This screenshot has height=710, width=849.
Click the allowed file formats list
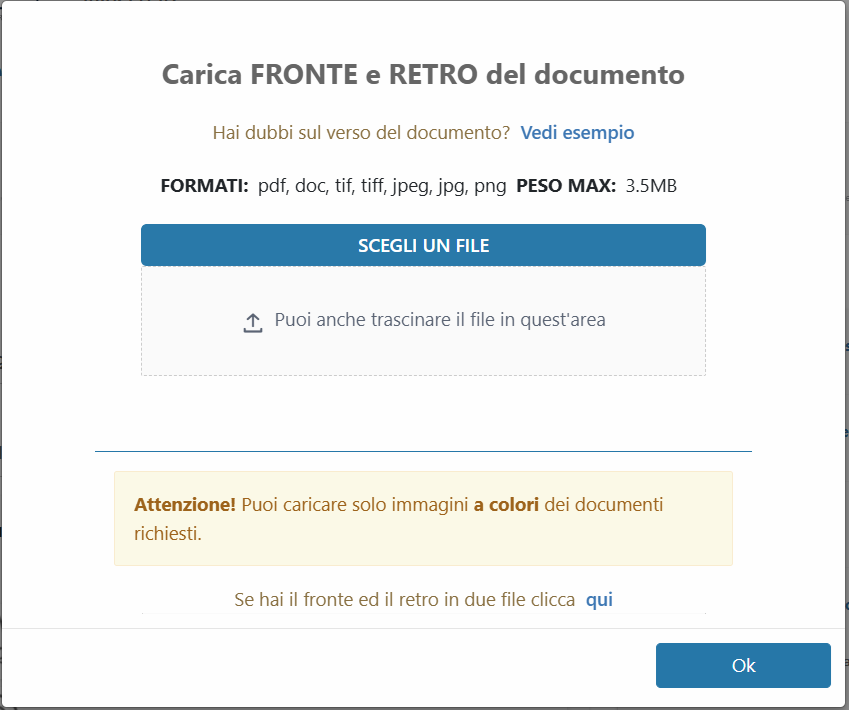click(x=382, y=186)
